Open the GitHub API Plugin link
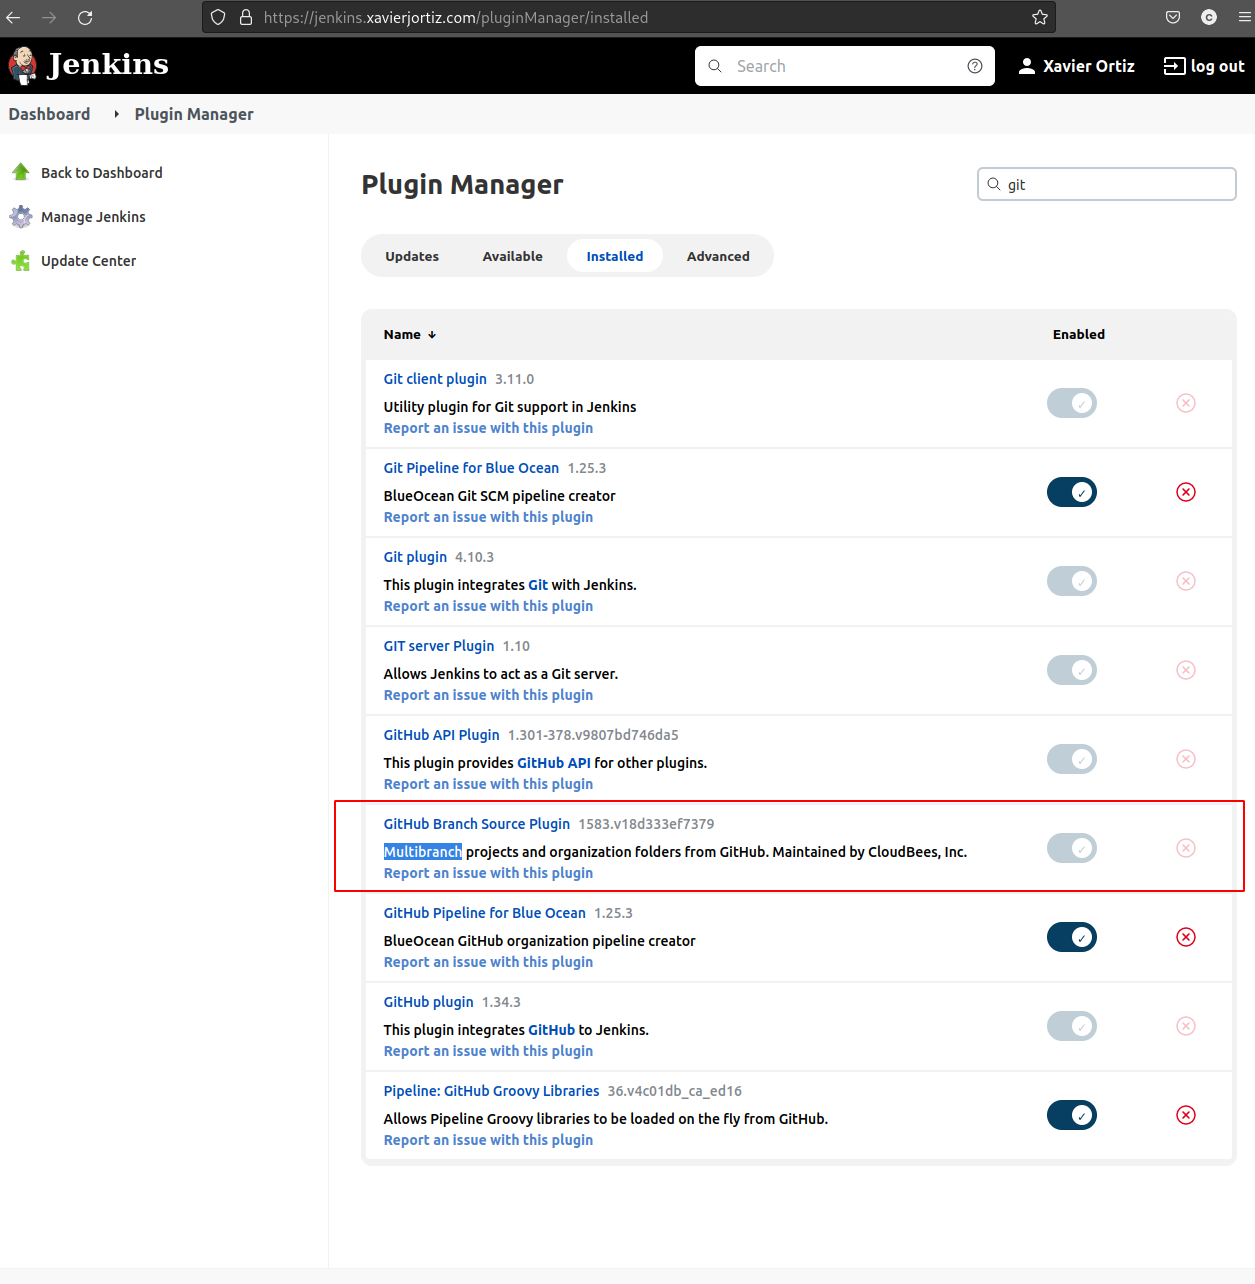1255x1284 pixels. (441, 734)
